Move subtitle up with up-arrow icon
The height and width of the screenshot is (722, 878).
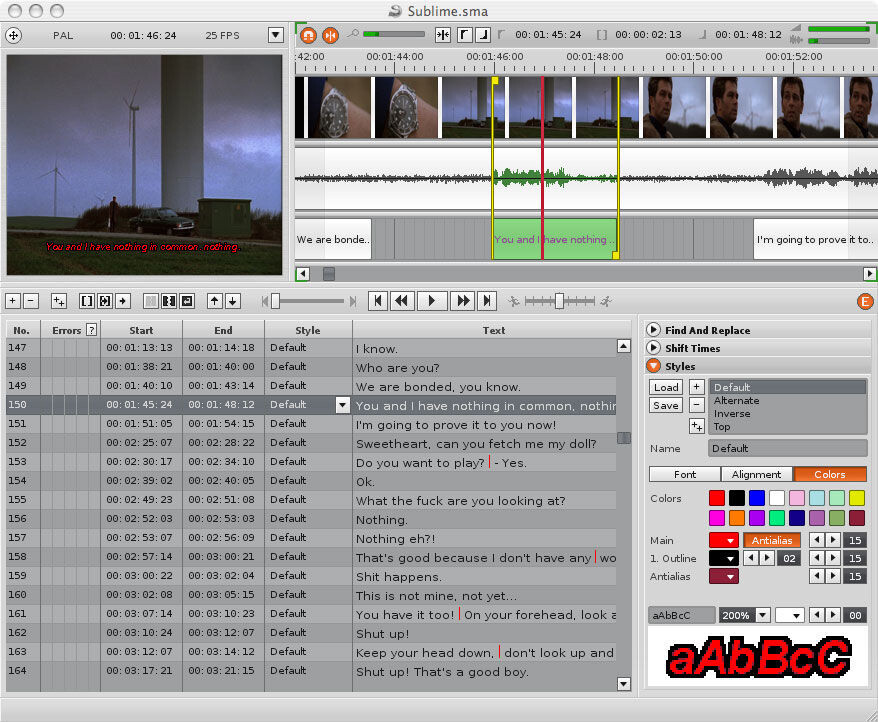[x=214, y=301]
